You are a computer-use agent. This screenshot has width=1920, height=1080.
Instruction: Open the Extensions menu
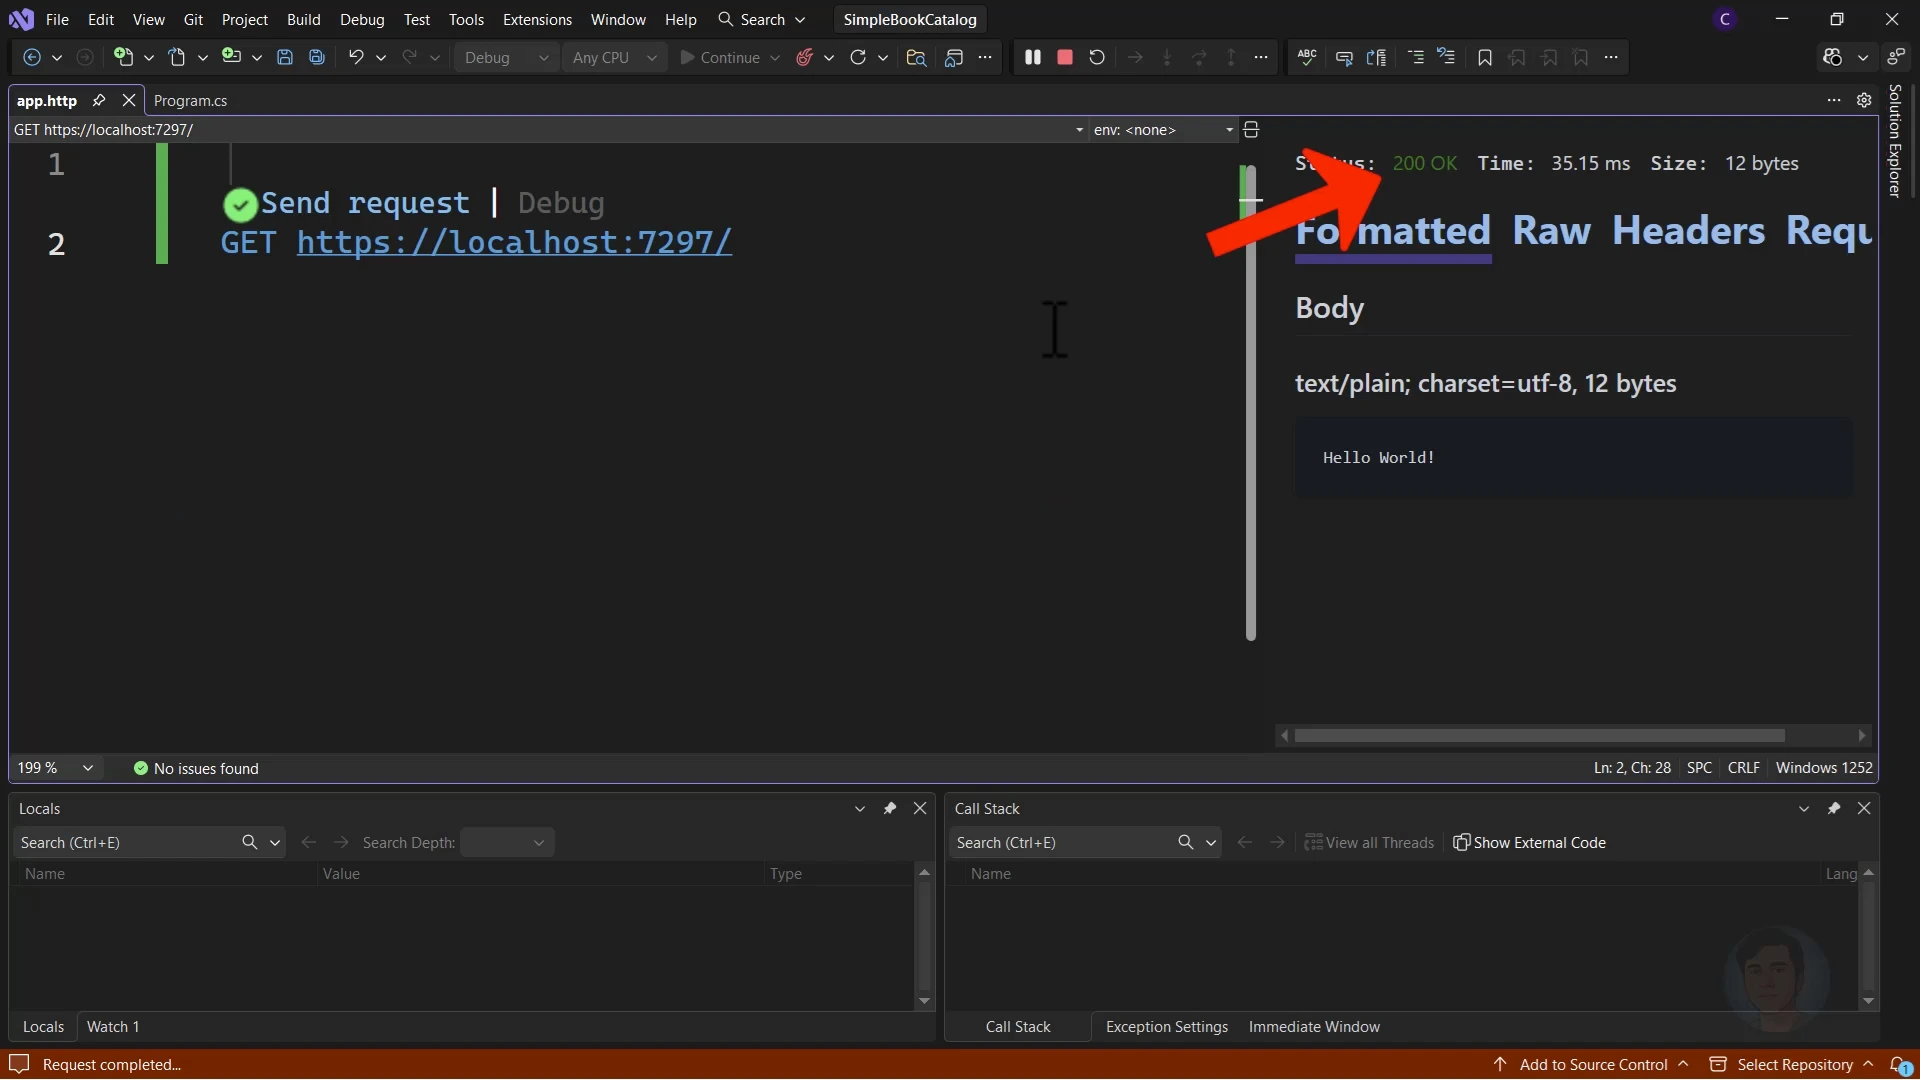[537, 20]
